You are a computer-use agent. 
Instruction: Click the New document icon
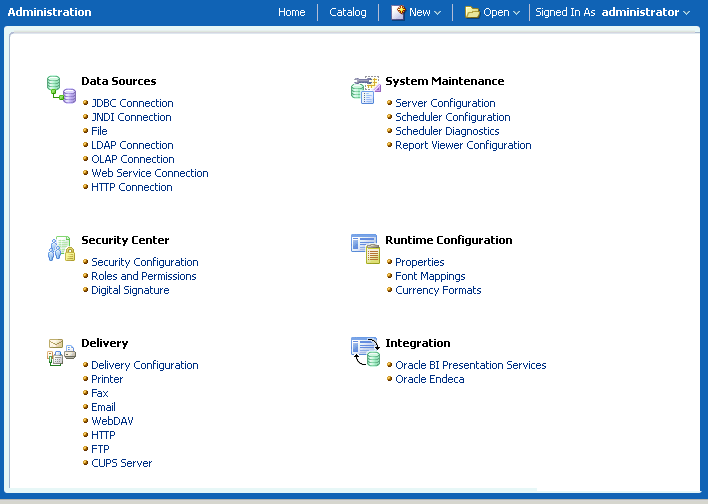(398, 12)
